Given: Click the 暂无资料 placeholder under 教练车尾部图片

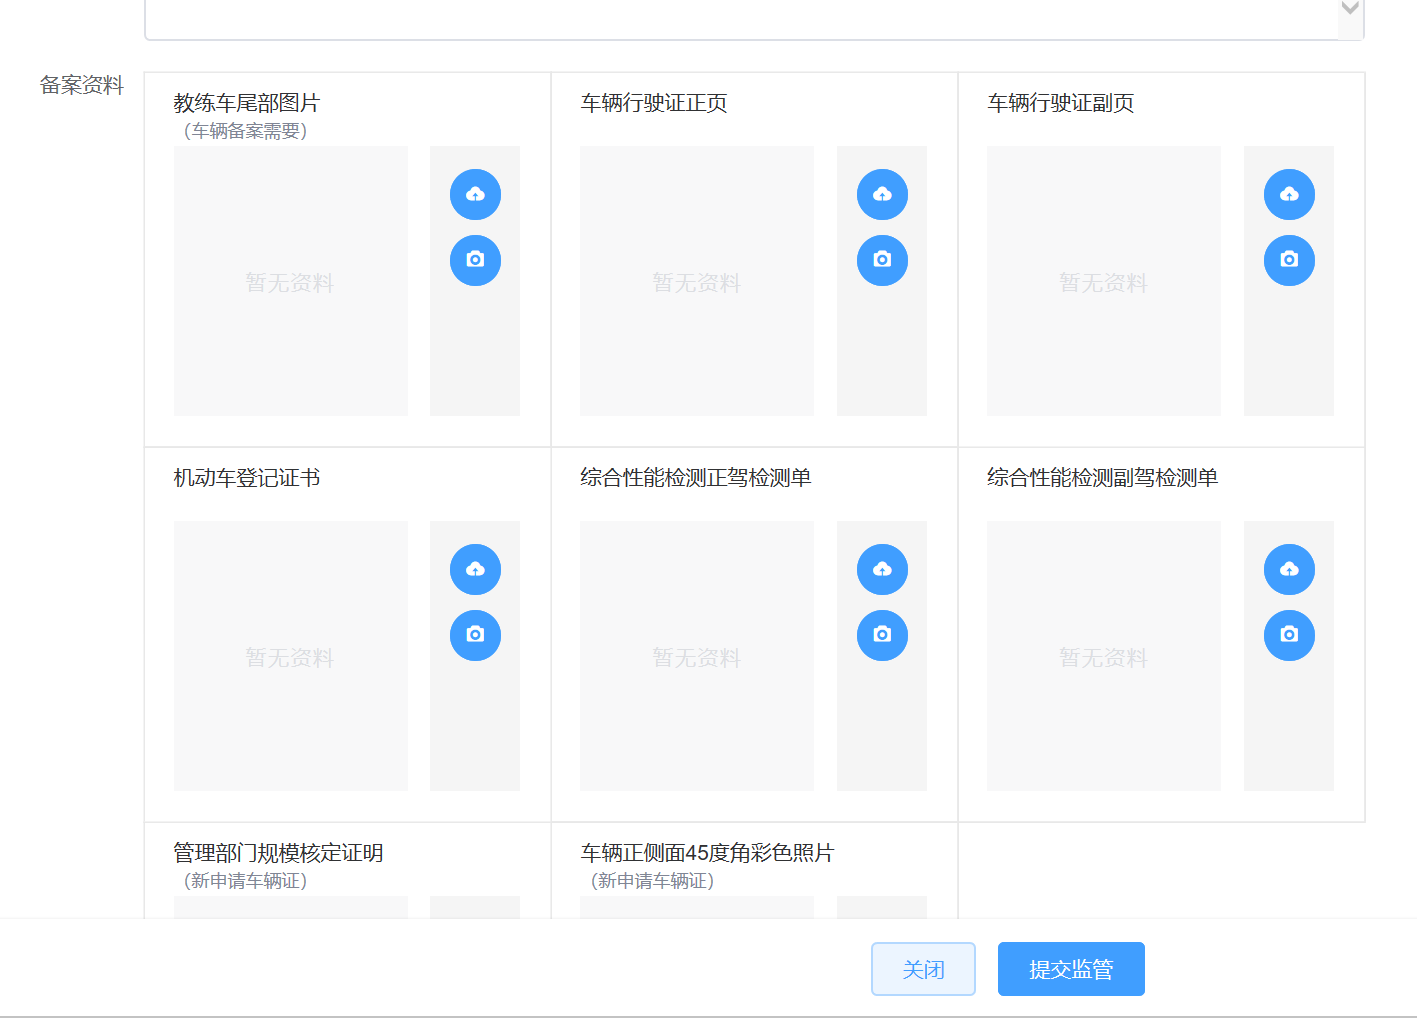Looking at the screenshot, I should [x=290, y=281].
